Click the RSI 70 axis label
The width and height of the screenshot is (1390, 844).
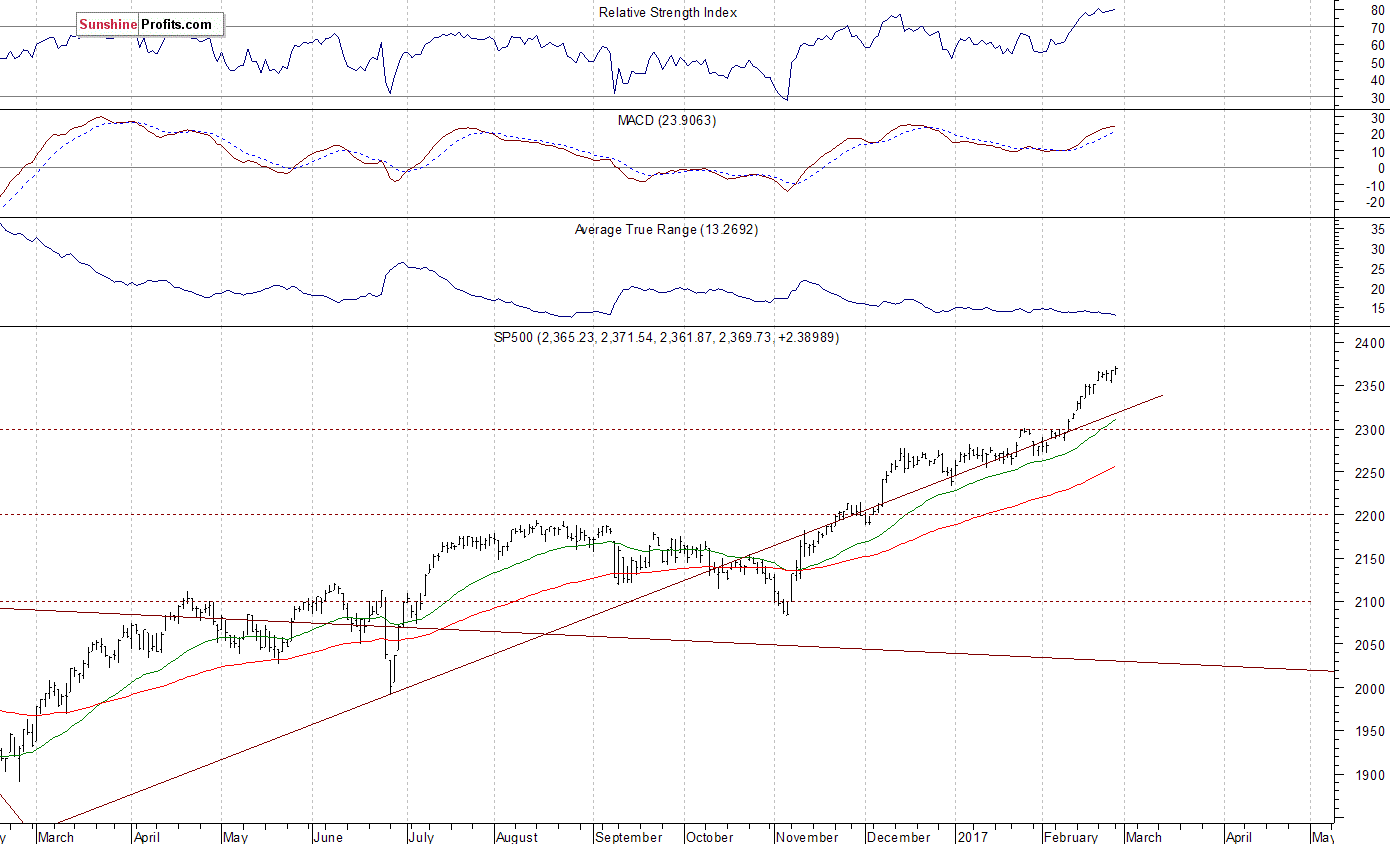tap(1378, 28)
